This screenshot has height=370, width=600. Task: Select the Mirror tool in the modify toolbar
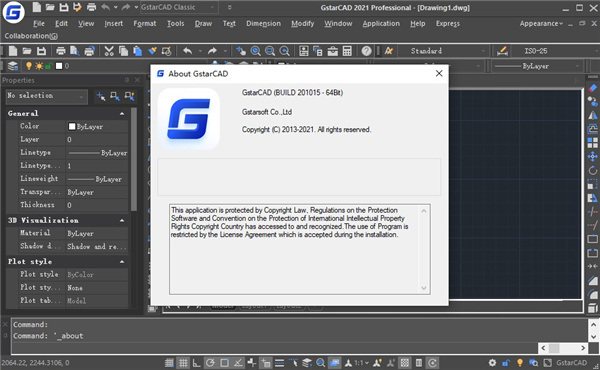coord(592,115)
